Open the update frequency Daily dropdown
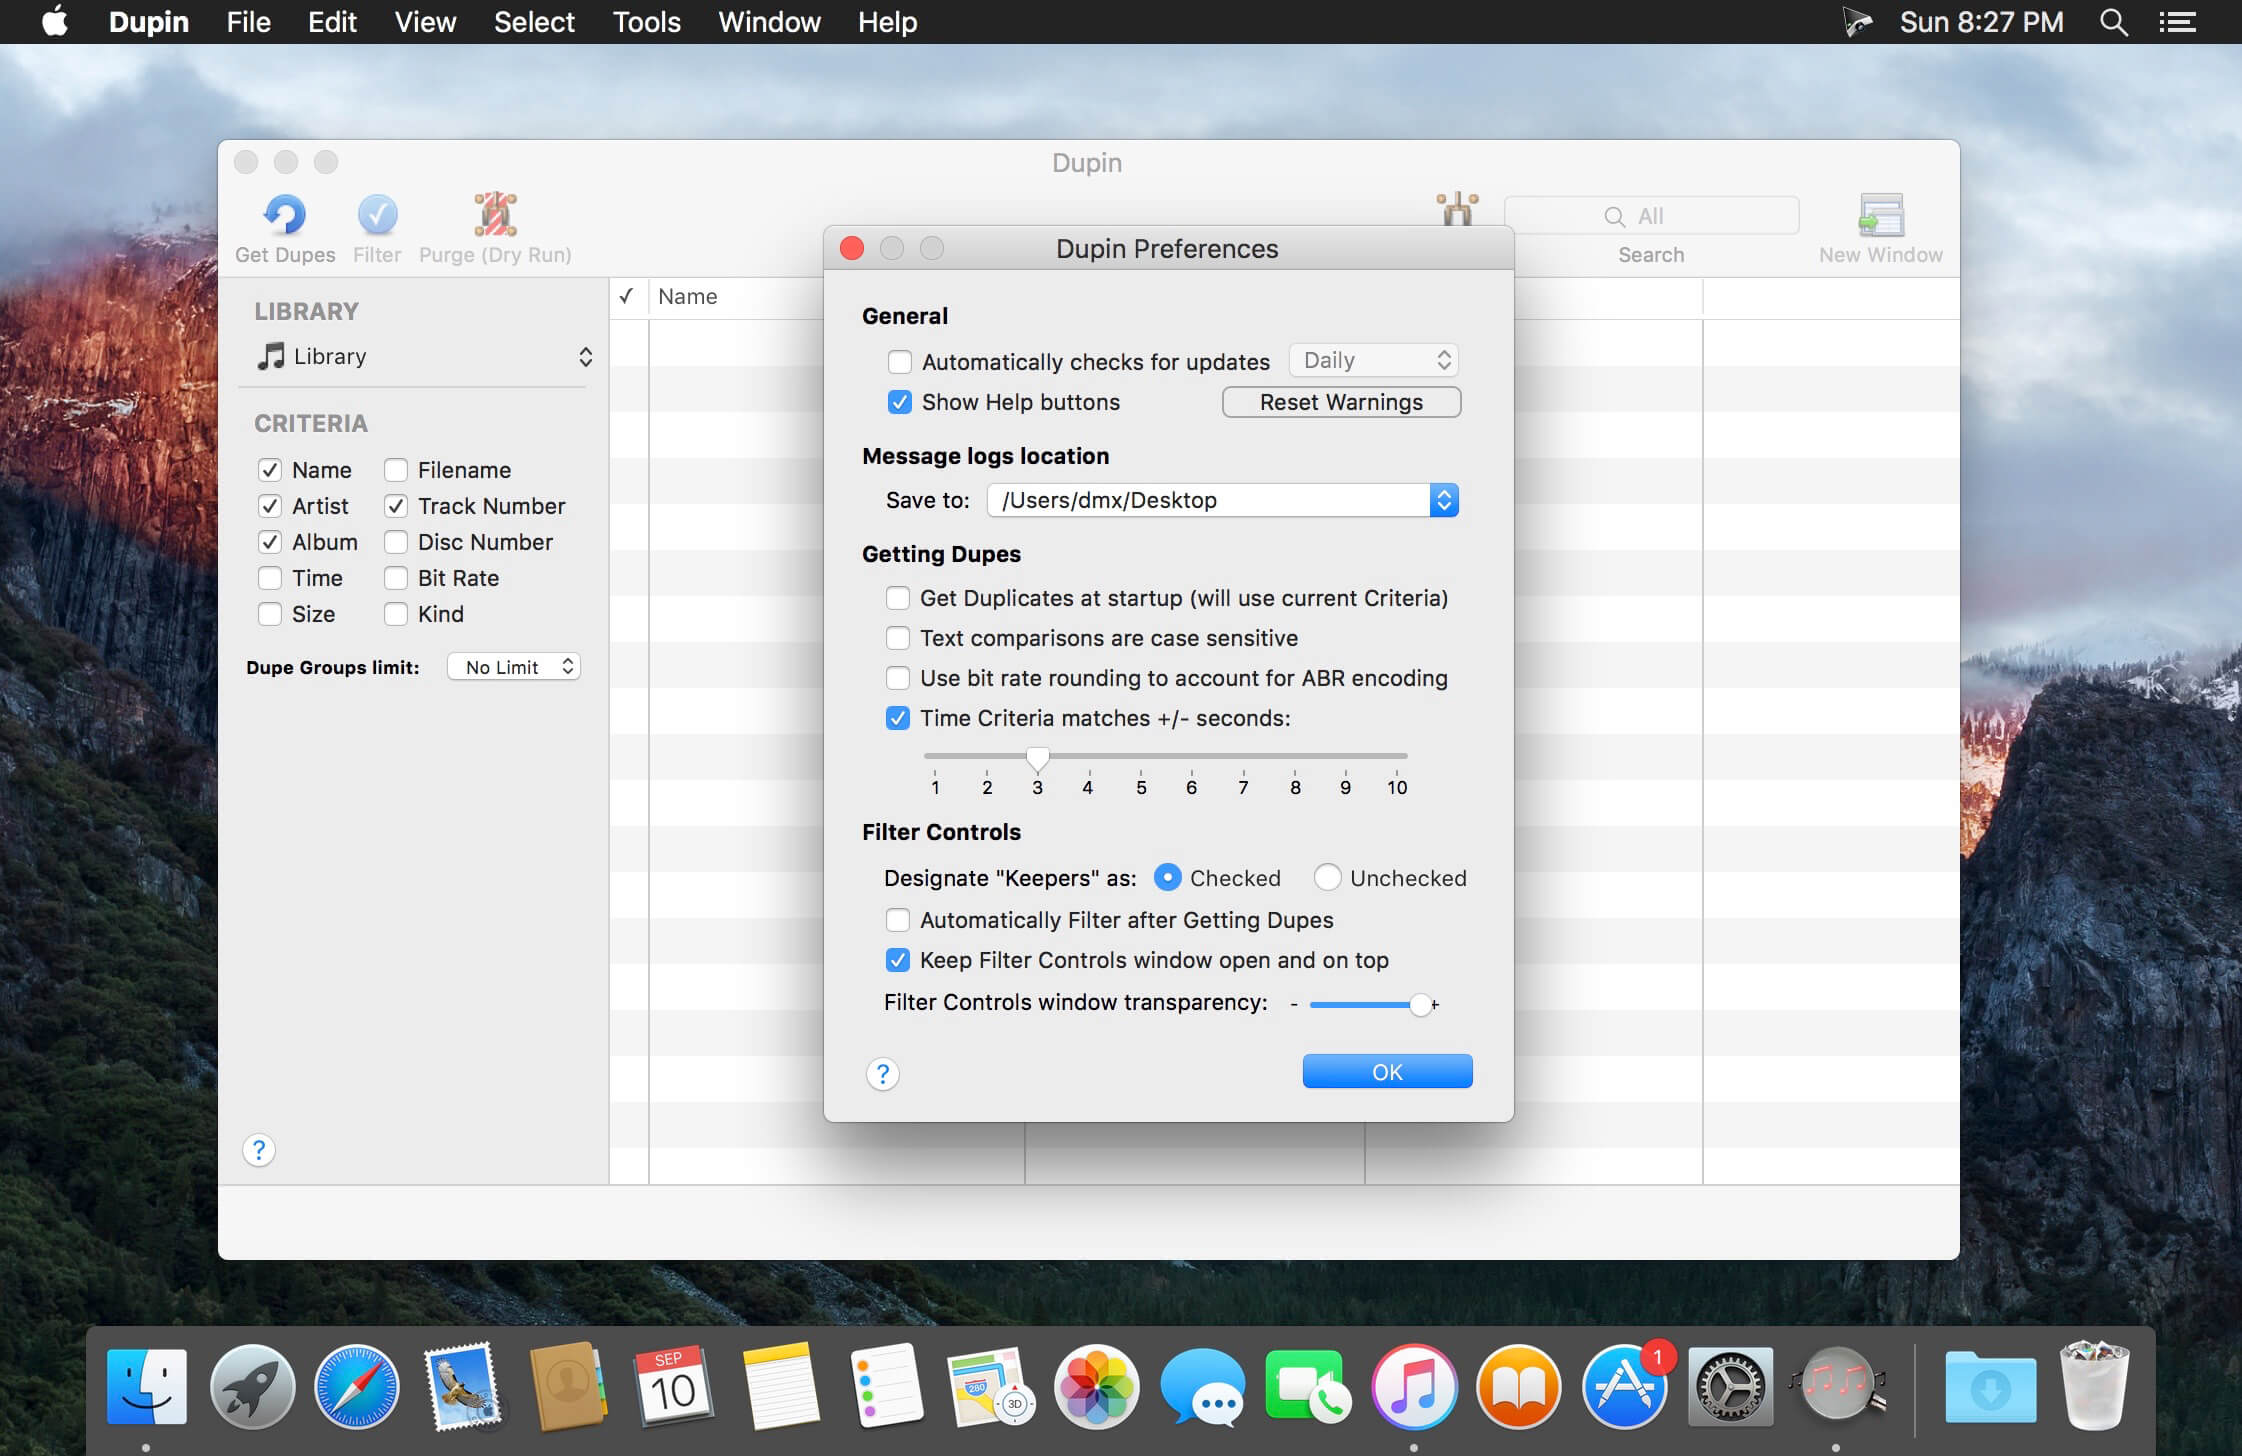Screen dimensions: 2242x1456 tap(1374, 360)
